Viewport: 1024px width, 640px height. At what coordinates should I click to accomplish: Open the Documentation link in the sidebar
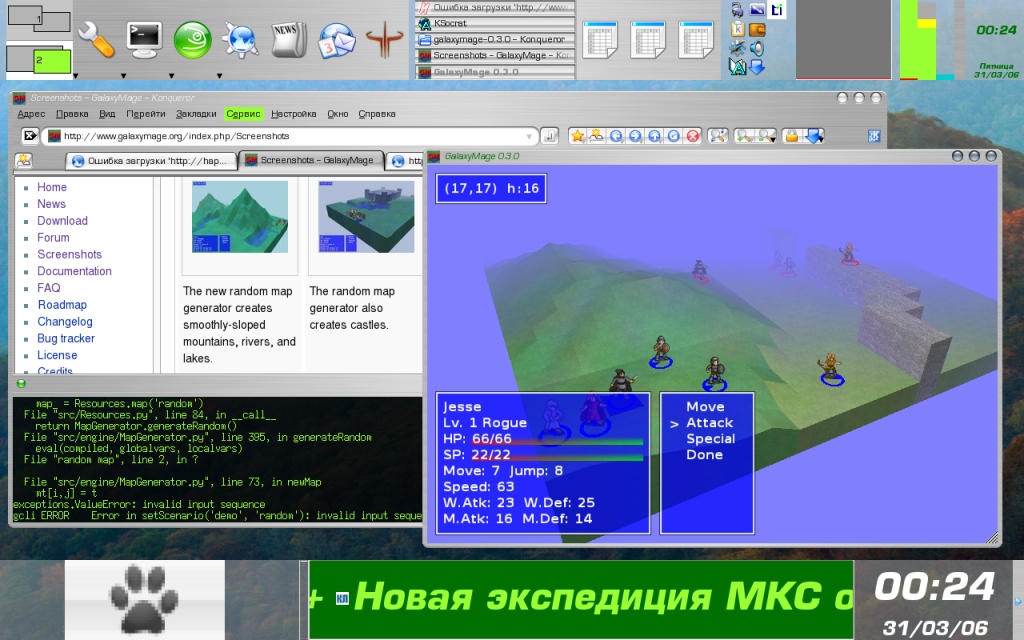(74, 271)
